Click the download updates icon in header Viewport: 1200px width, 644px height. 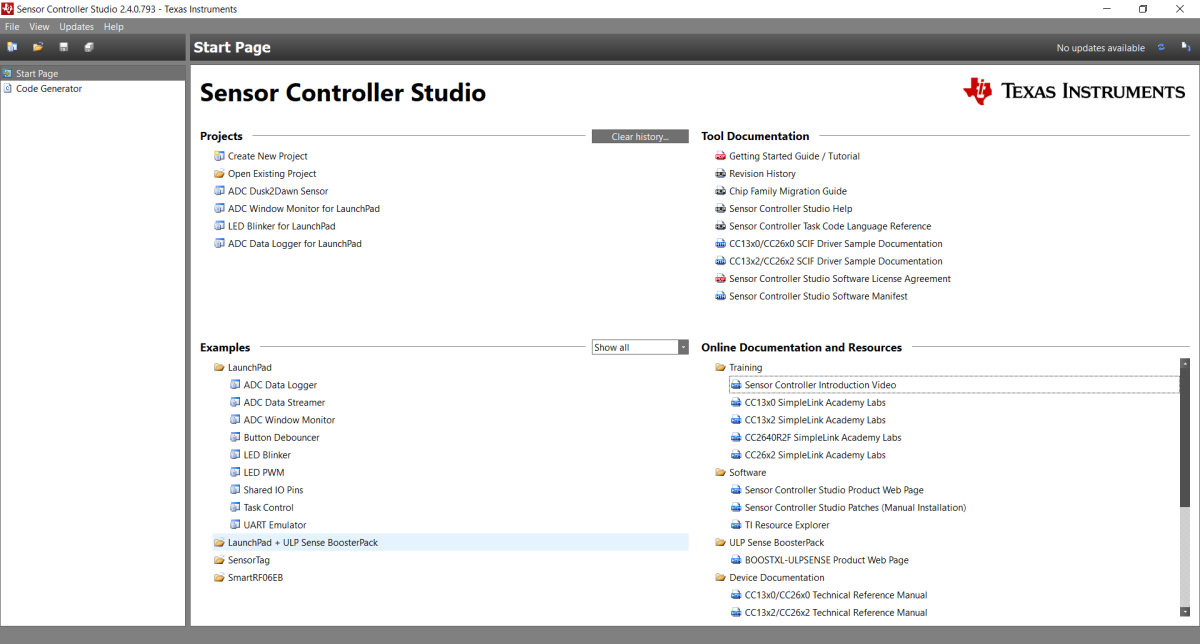[1186, 47]
